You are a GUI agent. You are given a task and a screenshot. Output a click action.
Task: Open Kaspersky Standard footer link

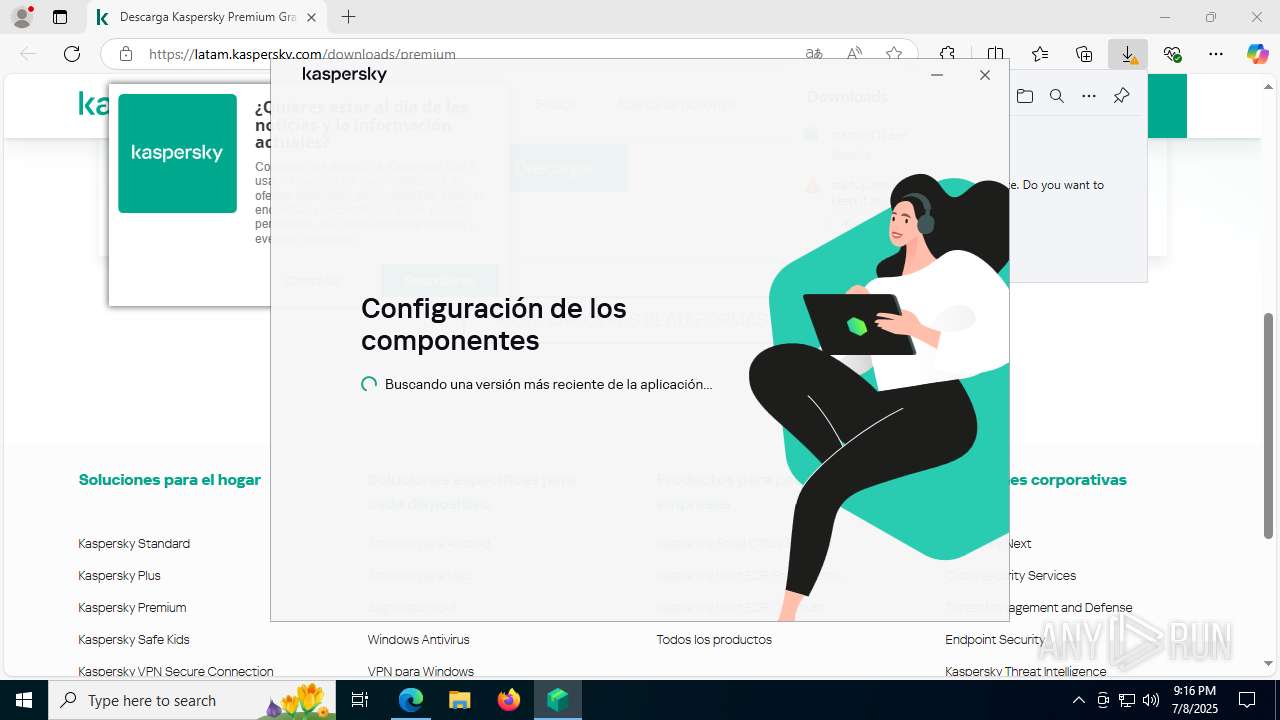[134, 543]
